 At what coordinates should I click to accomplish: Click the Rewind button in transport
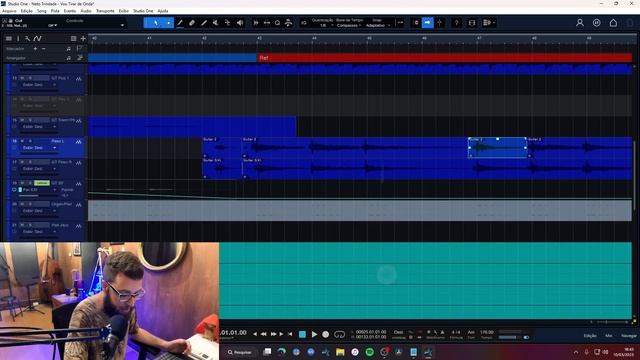point(264,334)
